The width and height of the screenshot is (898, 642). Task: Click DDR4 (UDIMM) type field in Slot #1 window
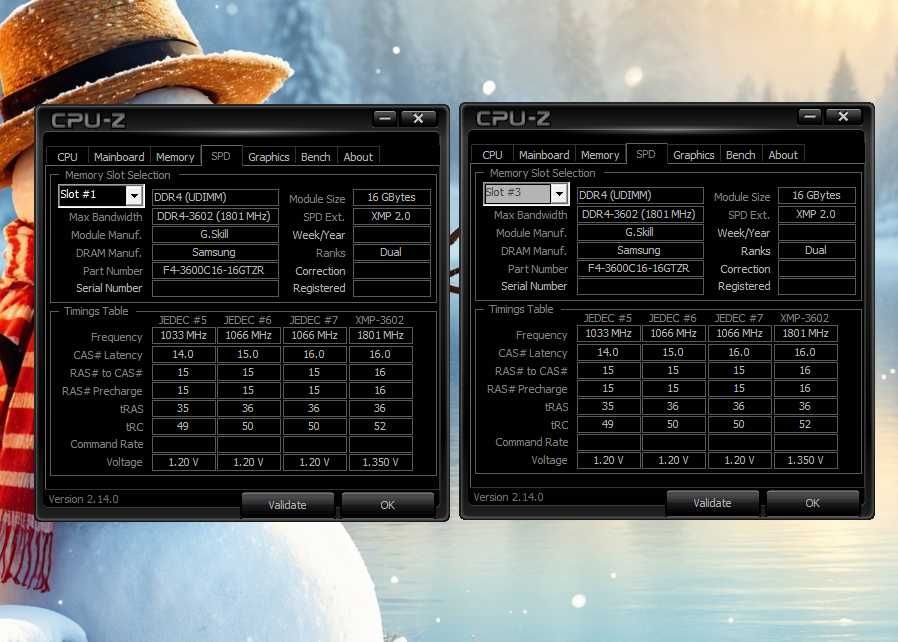[x=215, y=197]
